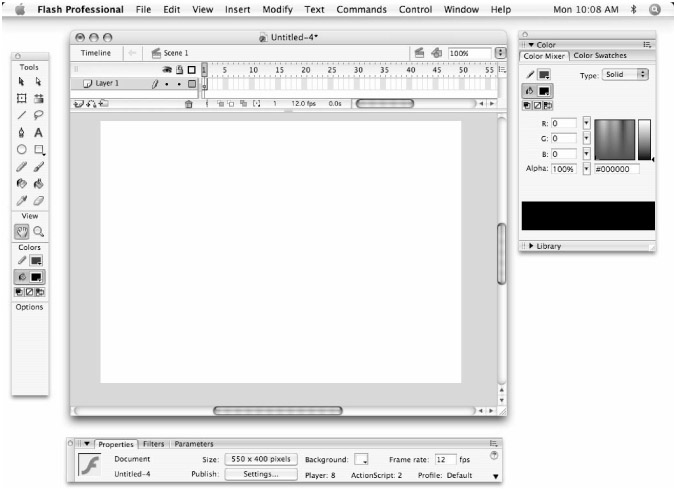Toggle the show/hide all layers eye icon

[165, 69]
